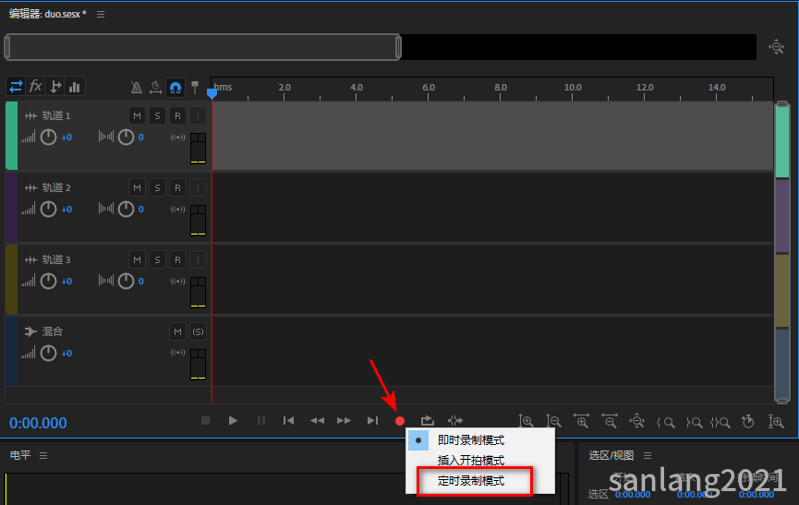
Task: Show the Sends track section
Action: coord(55,87)
